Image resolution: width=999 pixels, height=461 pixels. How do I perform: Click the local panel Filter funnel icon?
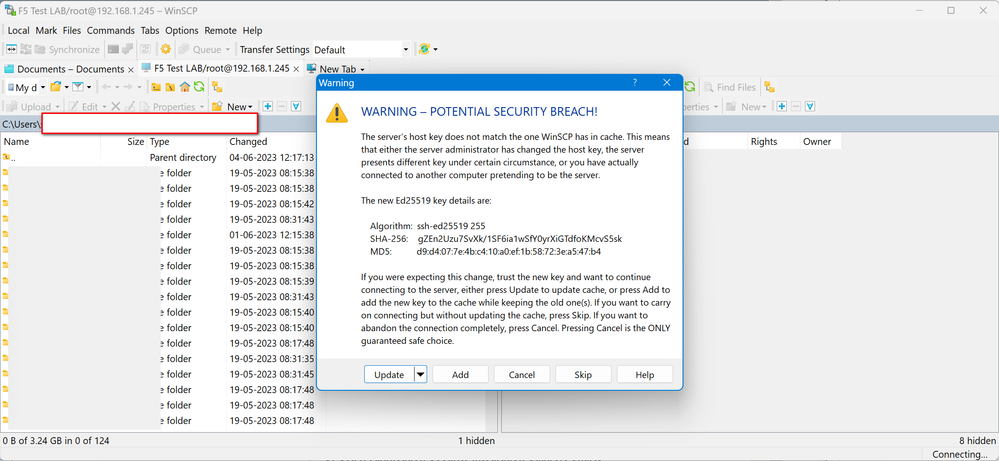[78, 87]
